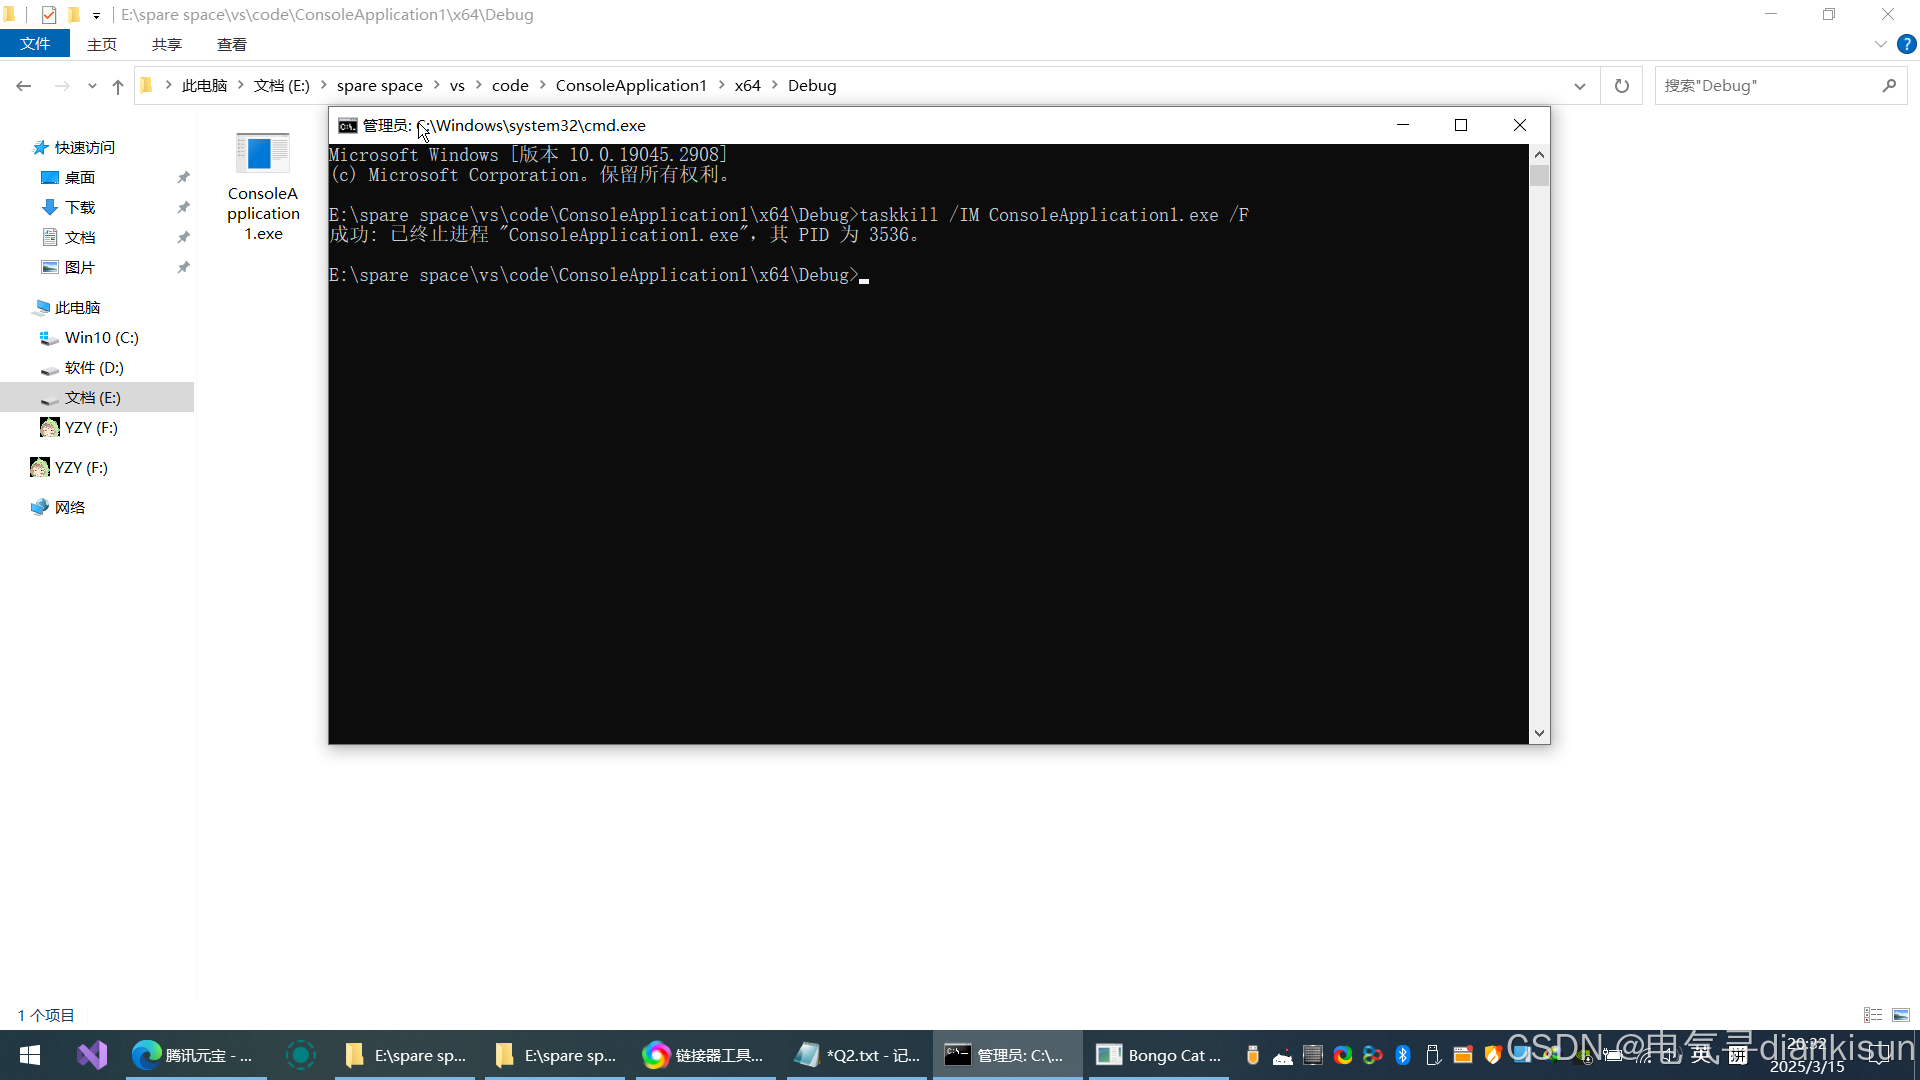The width and height of the screenshot is (1920, 1080).
Task: Click the cmd window scroll-down arrow
Action: (1539, 733)
